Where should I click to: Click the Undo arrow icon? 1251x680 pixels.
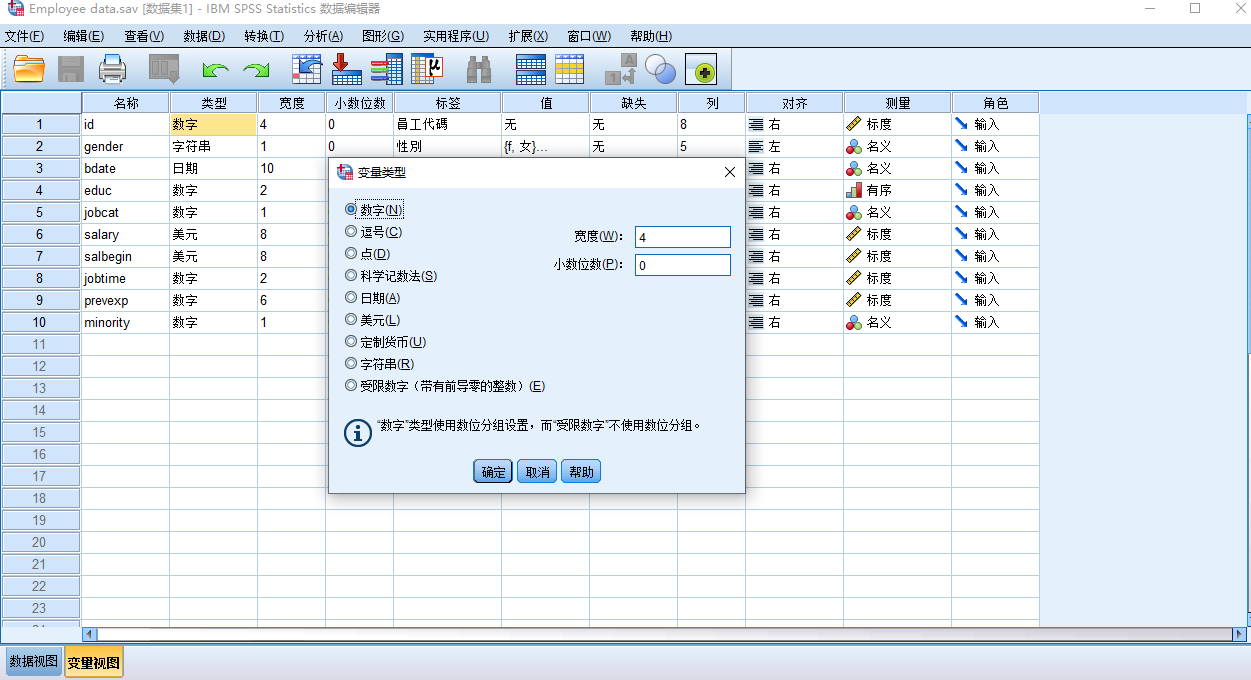pyautogui.click(x=211, y=69)
